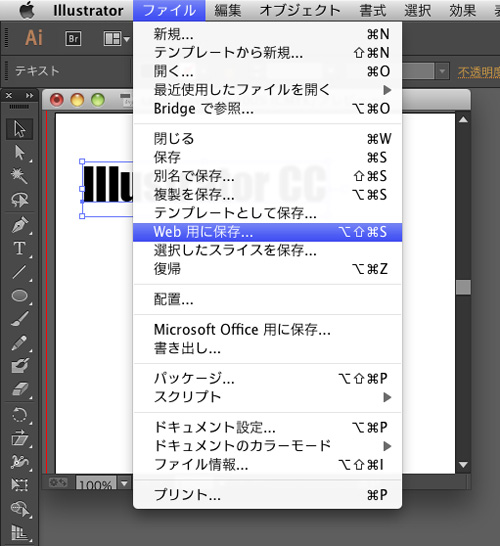Viewport: 500px width, 546px height.
Task: Click the Arrange Documents icon
Action: pos(112,38)
